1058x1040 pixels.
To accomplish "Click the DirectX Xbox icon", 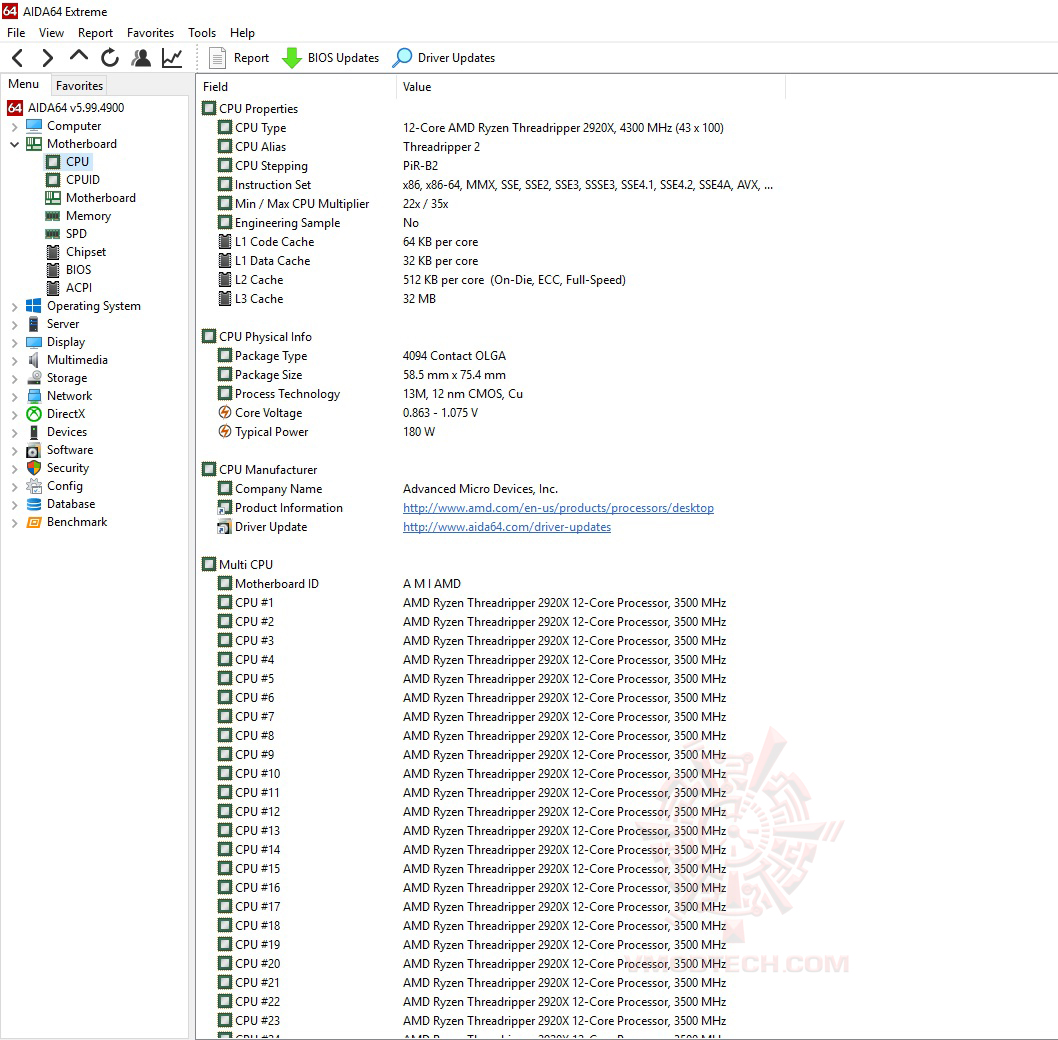I will (34, 414).
